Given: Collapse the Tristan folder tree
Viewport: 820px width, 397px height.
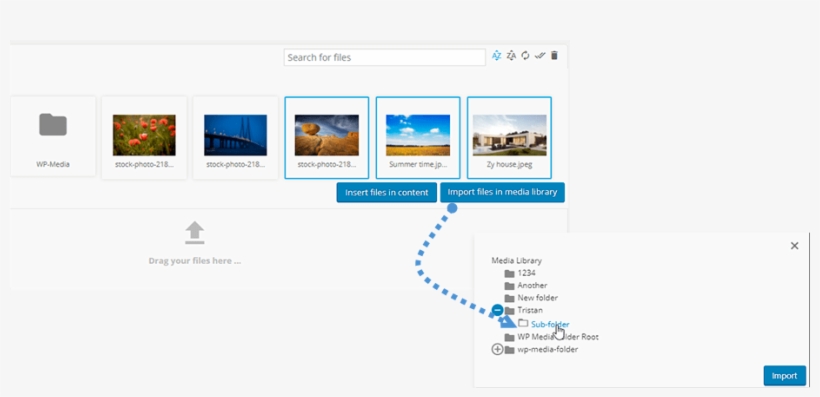Looking at the screenshot, I should coord(497,311).
